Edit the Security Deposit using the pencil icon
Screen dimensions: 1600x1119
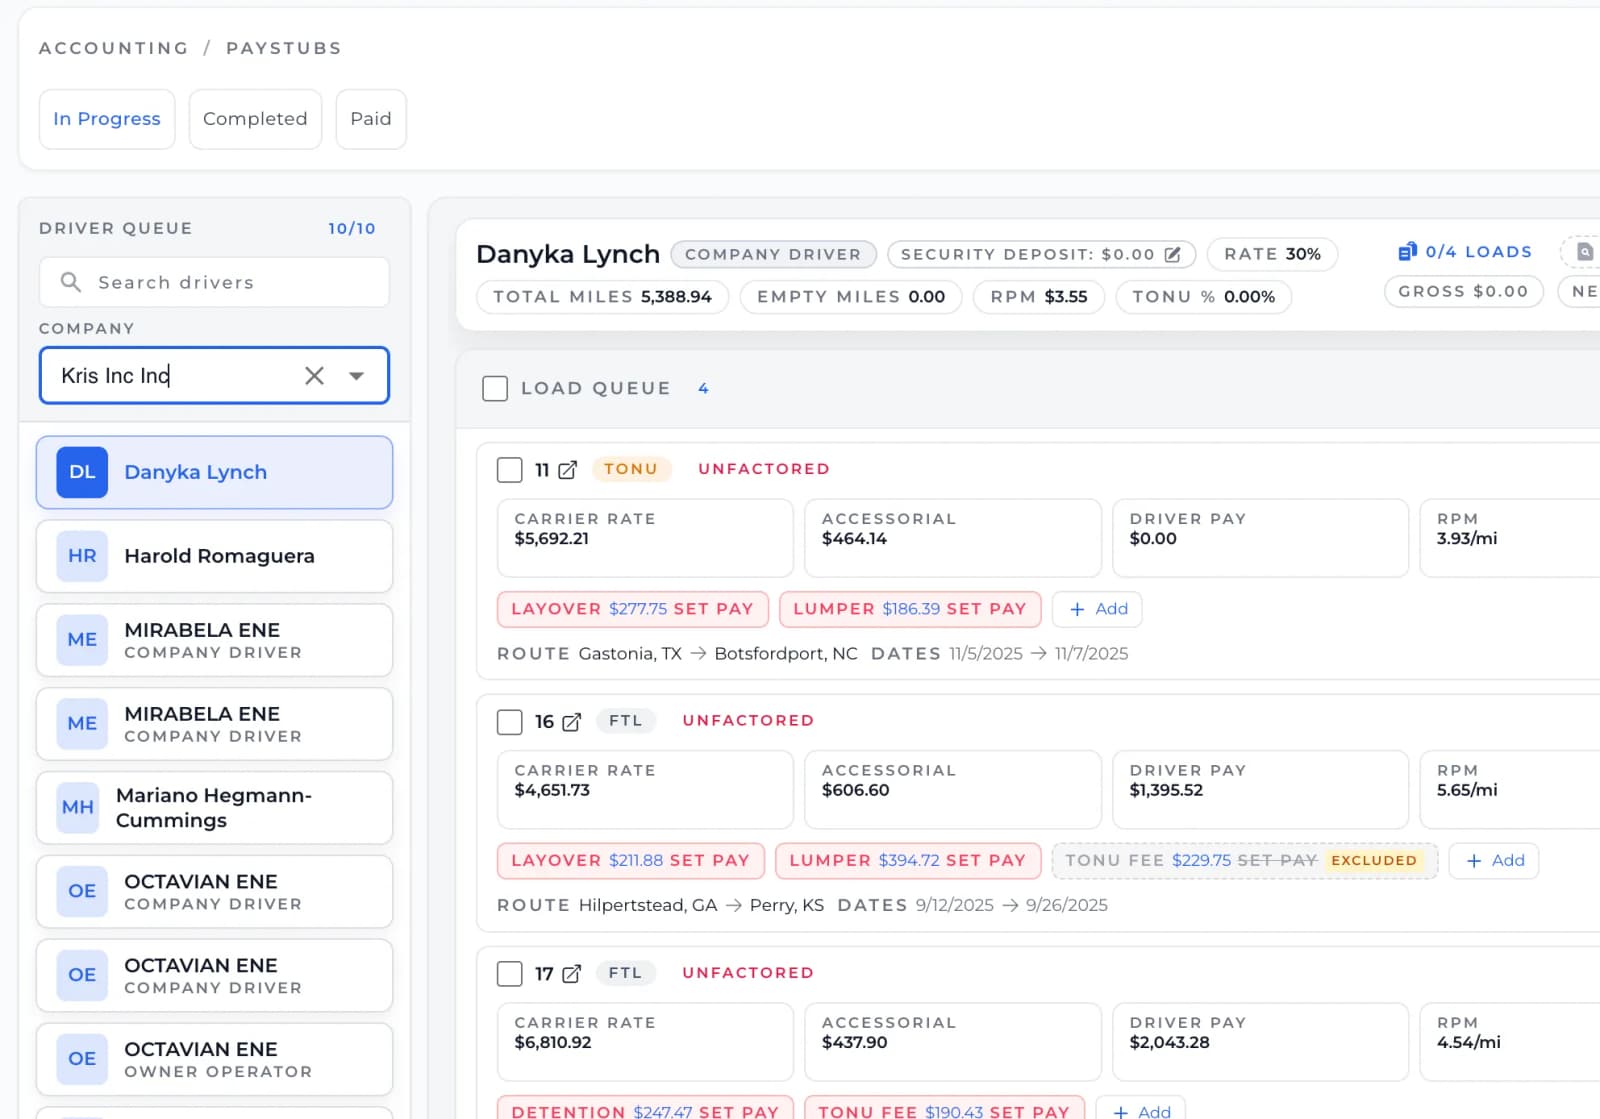tap(1172, 254)
